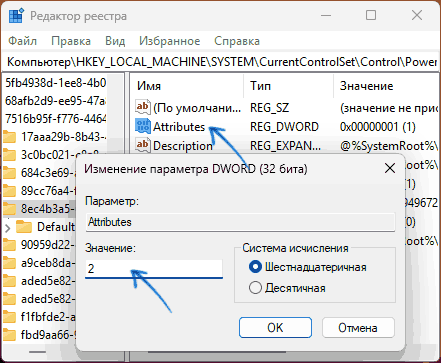The height and width of the screenshot is (363, 441).
Task: Select the 8ec4b3a5 folder icon
Action: coord(10,209)
